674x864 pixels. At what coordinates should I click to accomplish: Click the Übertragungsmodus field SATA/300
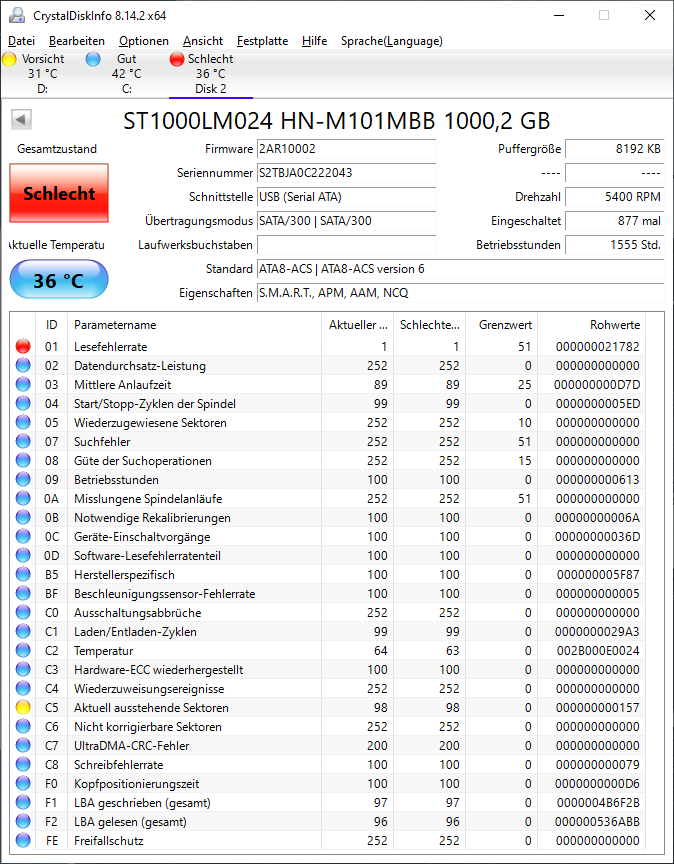click(347, 221)
